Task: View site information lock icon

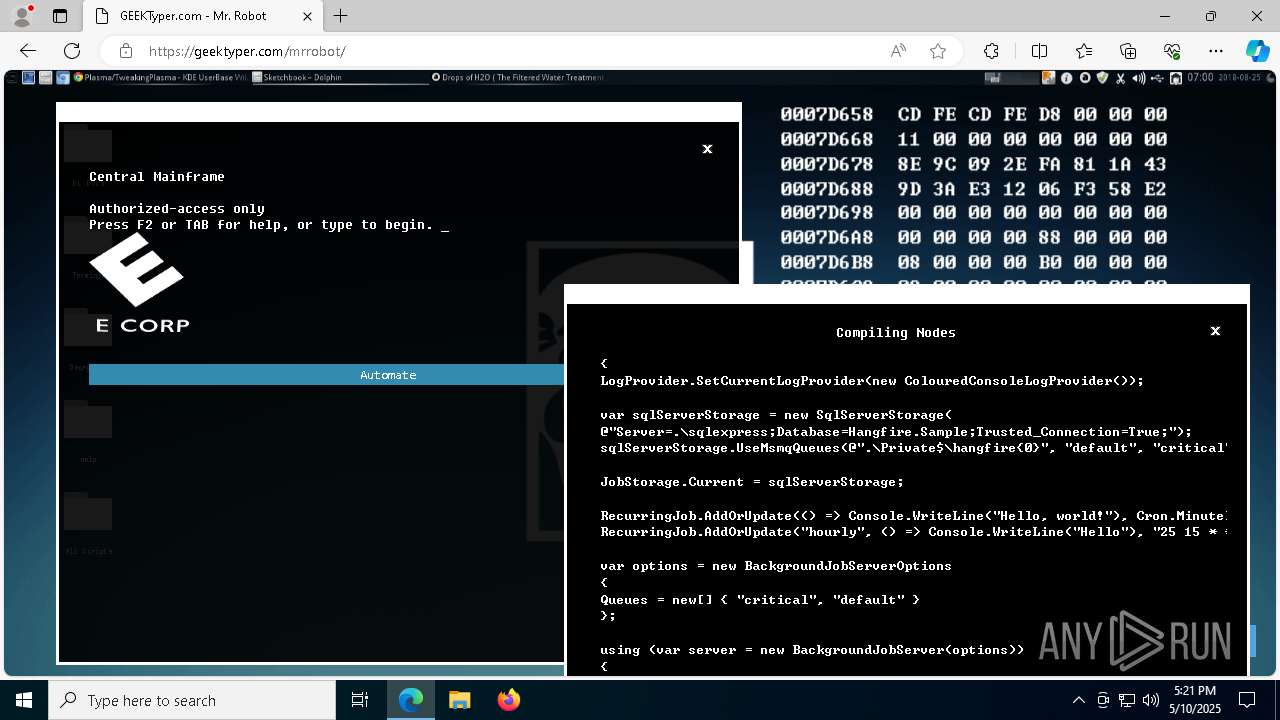Action: tap(125, 51)
